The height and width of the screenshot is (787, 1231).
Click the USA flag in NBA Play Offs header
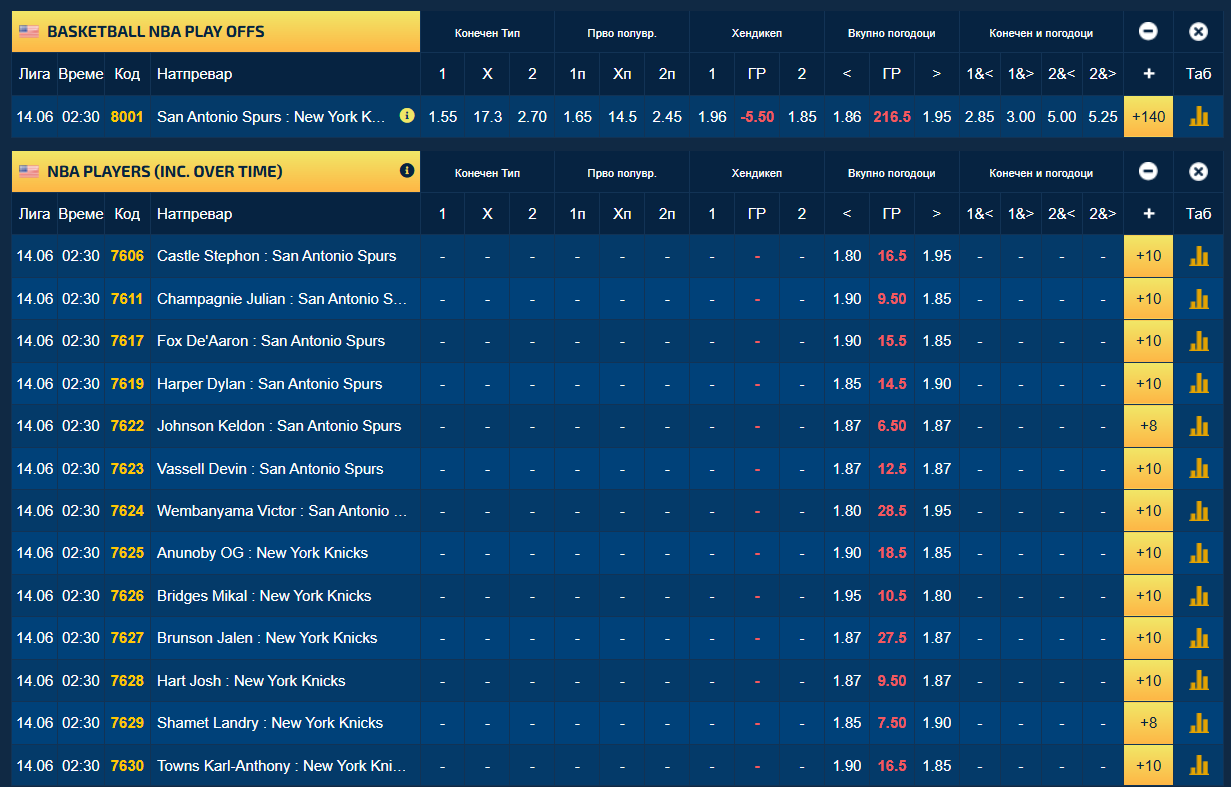click(x=29, y=32)
